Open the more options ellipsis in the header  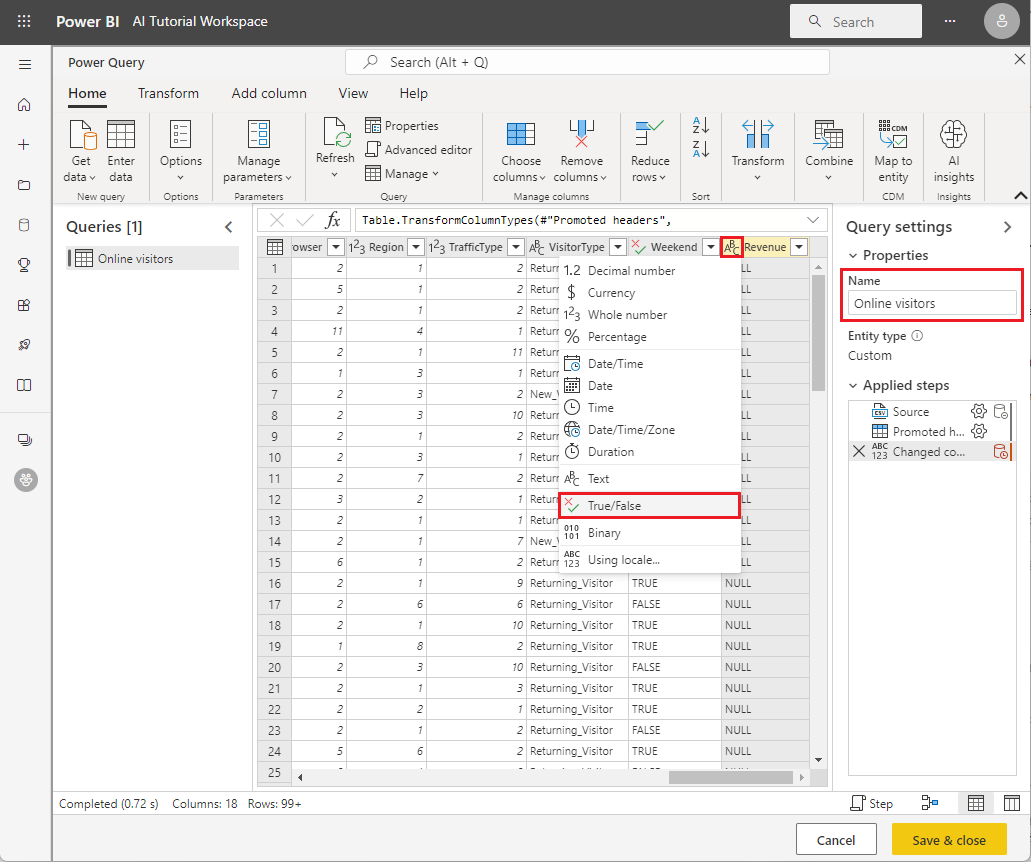pos(950,22)
